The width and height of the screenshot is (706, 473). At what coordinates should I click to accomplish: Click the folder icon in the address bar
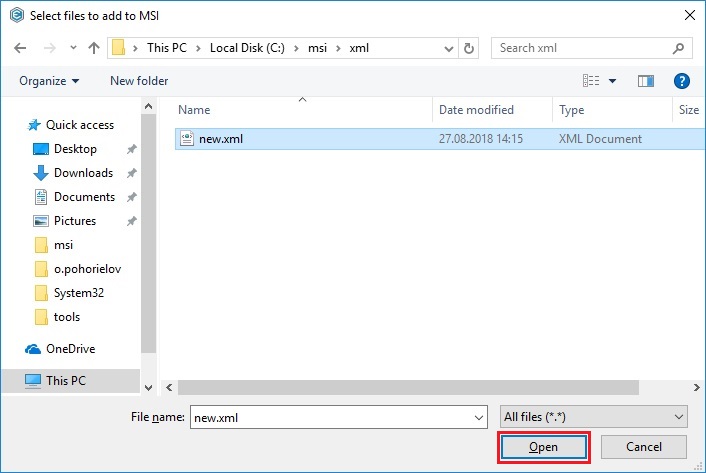118,48
